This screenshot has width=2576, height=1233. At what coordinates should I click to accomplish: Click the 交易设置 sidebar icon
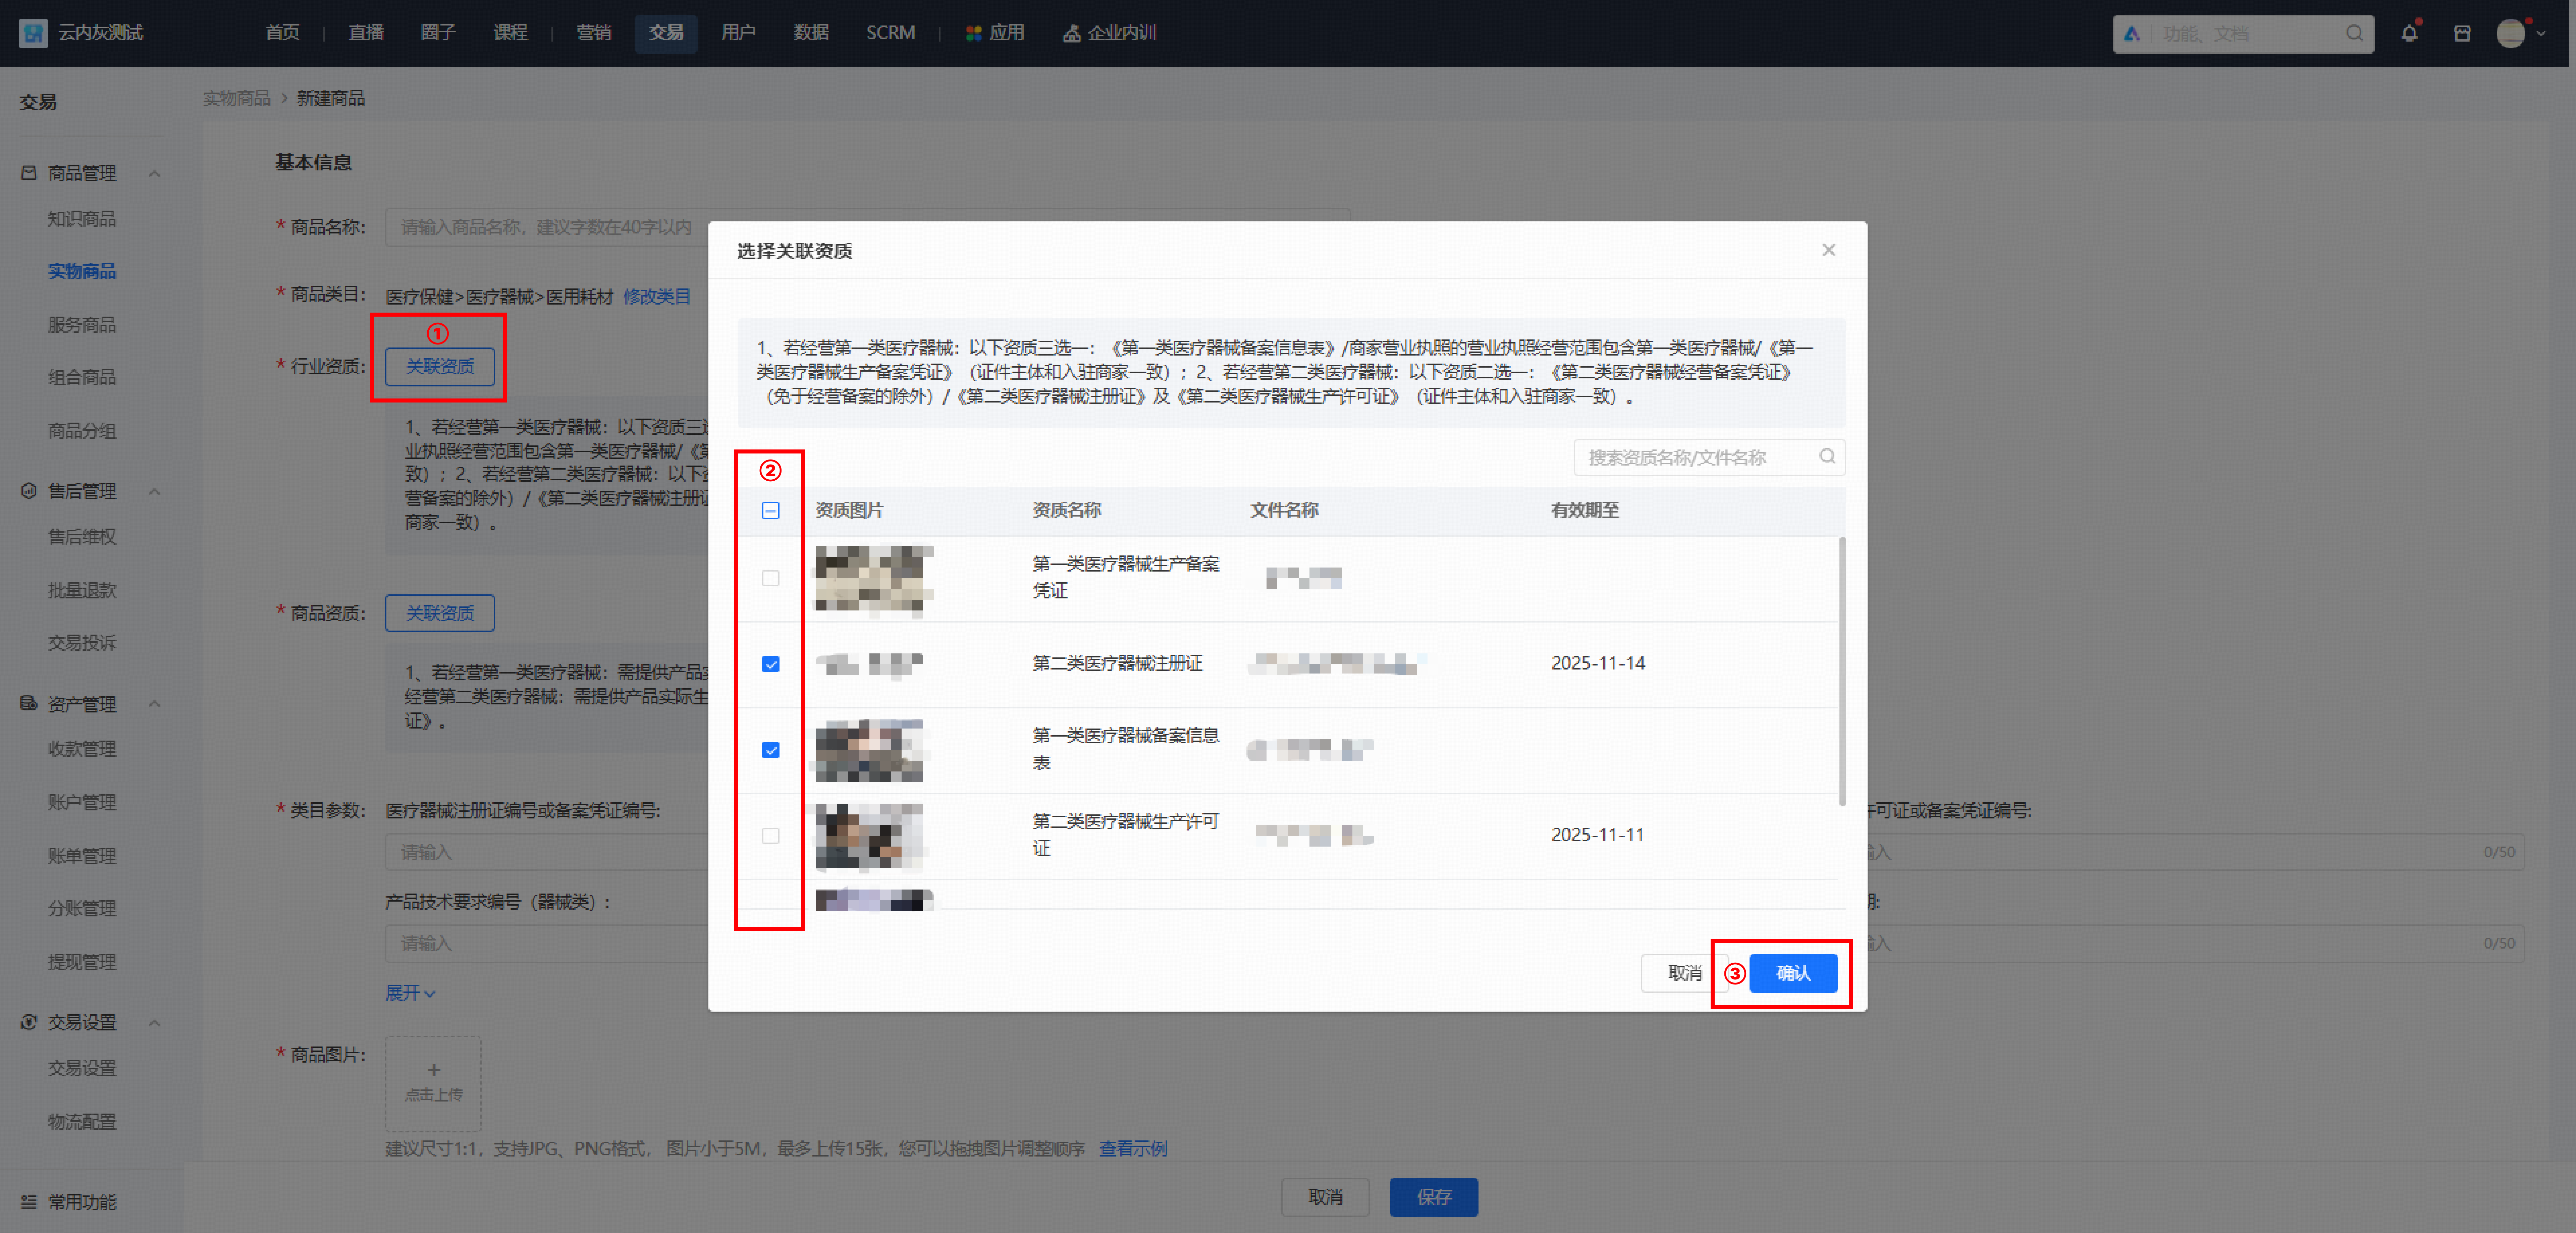[29, 1022]
